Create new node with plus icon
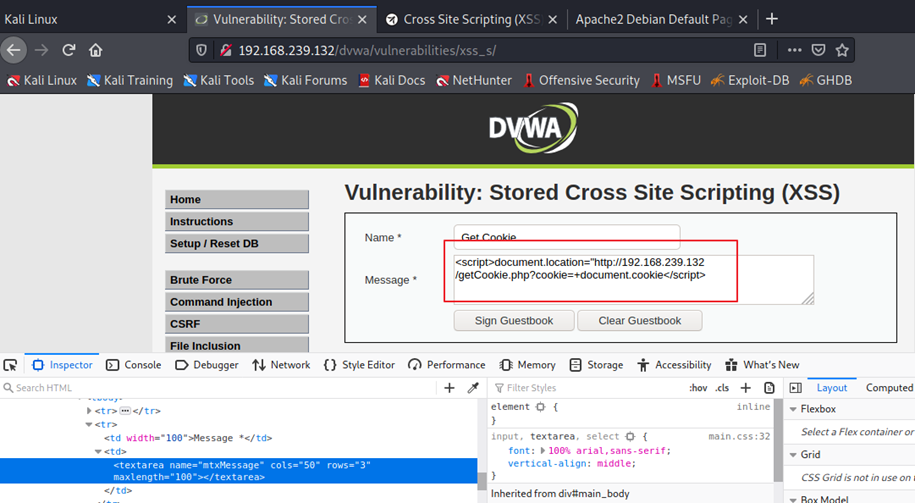The width and height of the screenshot is (915, 503). pos(449,388)
